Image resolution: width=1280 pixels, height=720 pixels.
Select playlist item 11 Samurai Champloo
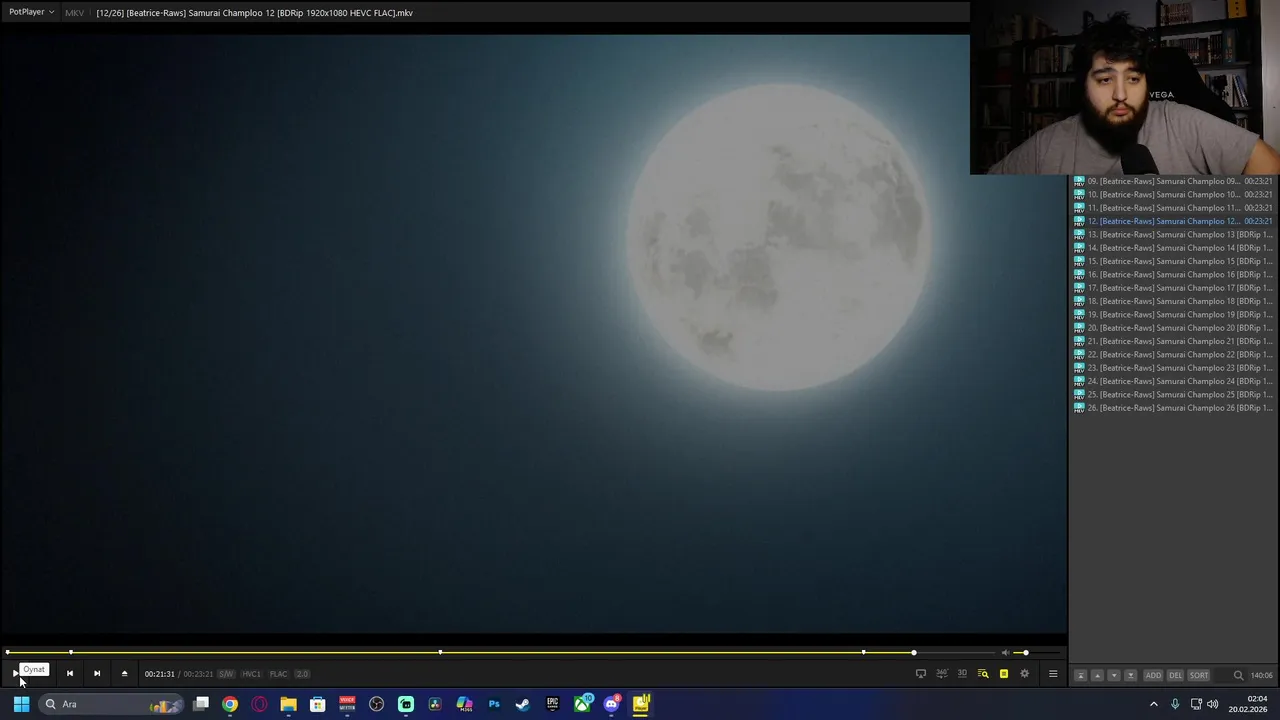(1173, 208)
